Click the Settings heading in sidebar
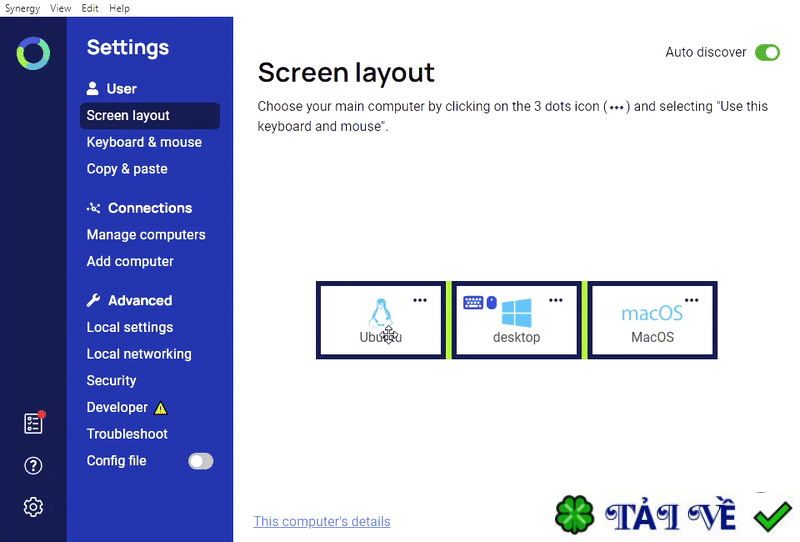The image size is (800, 542). (x=128, y=47)
